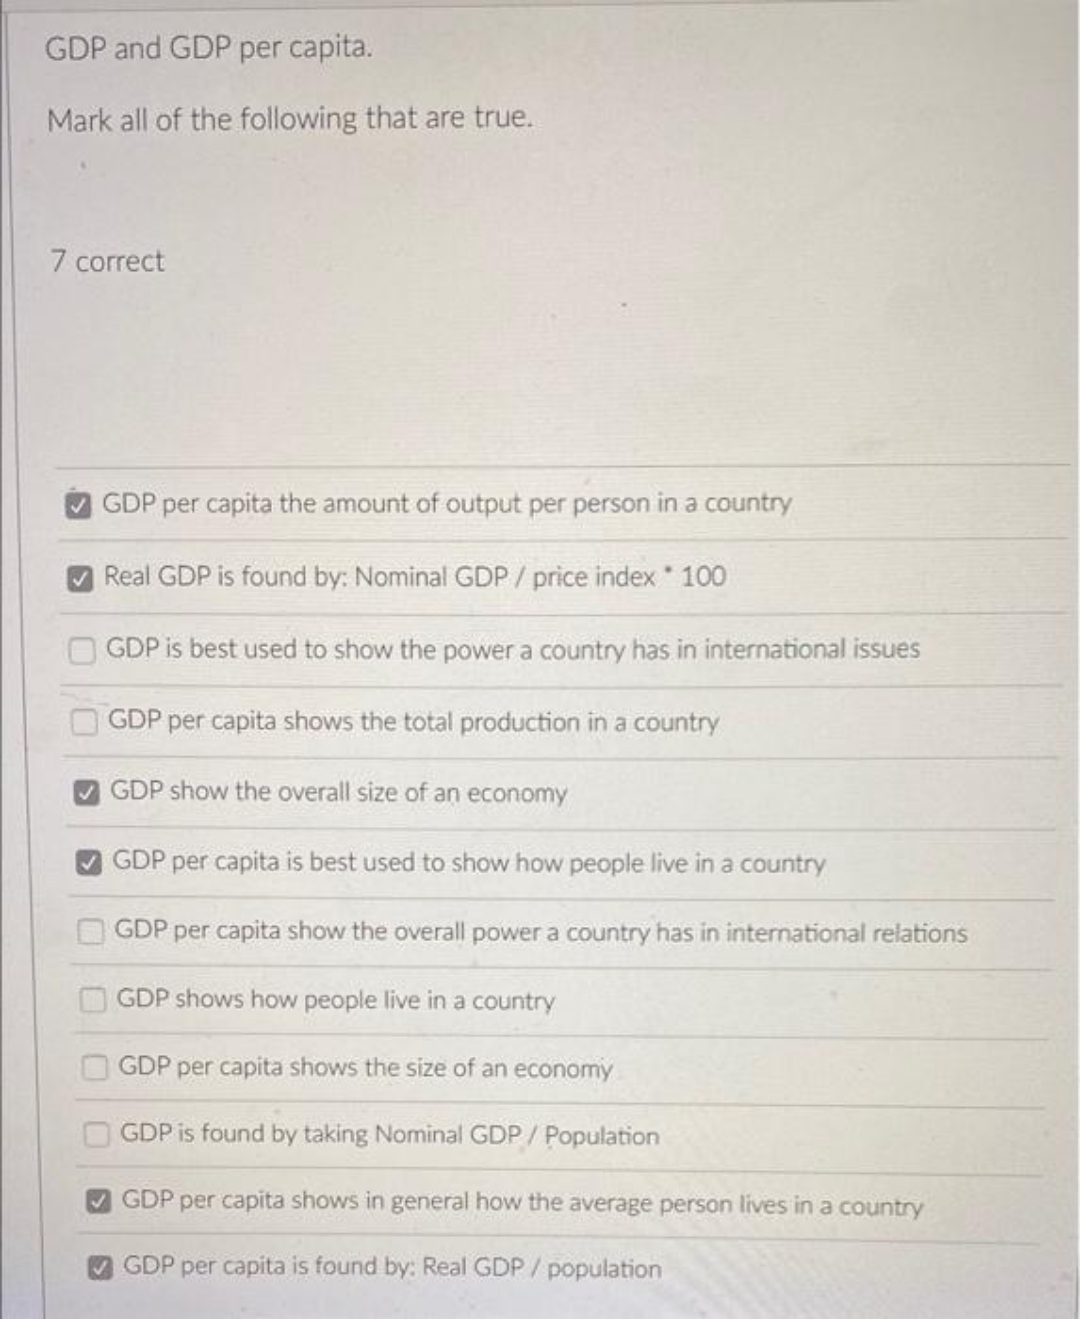Uncheck "GDP per capita is found by: Real GDP / population"
The image size is (1080, 1319).
point(100,1268)
